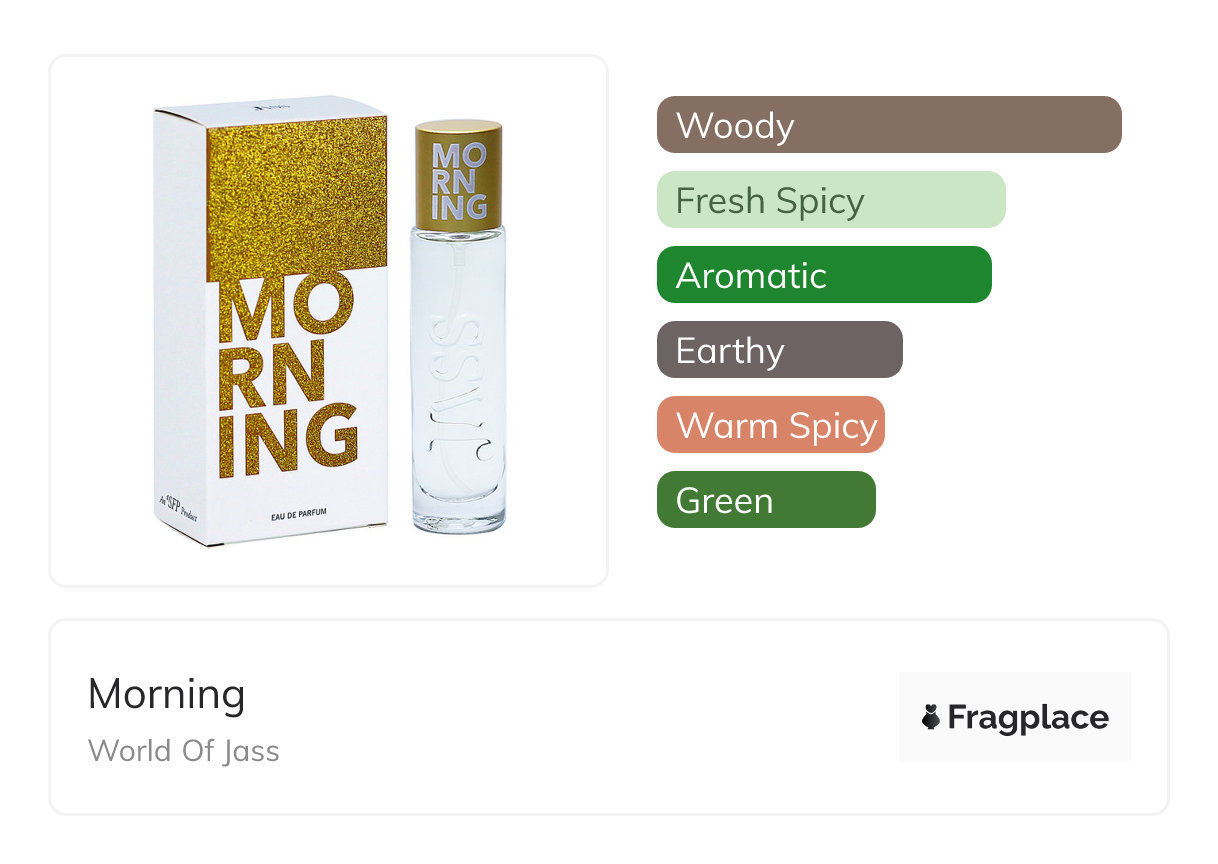The image size is (1218, 864).
Task: Click the SFP Product mark on the box
Action: (177, 508)
